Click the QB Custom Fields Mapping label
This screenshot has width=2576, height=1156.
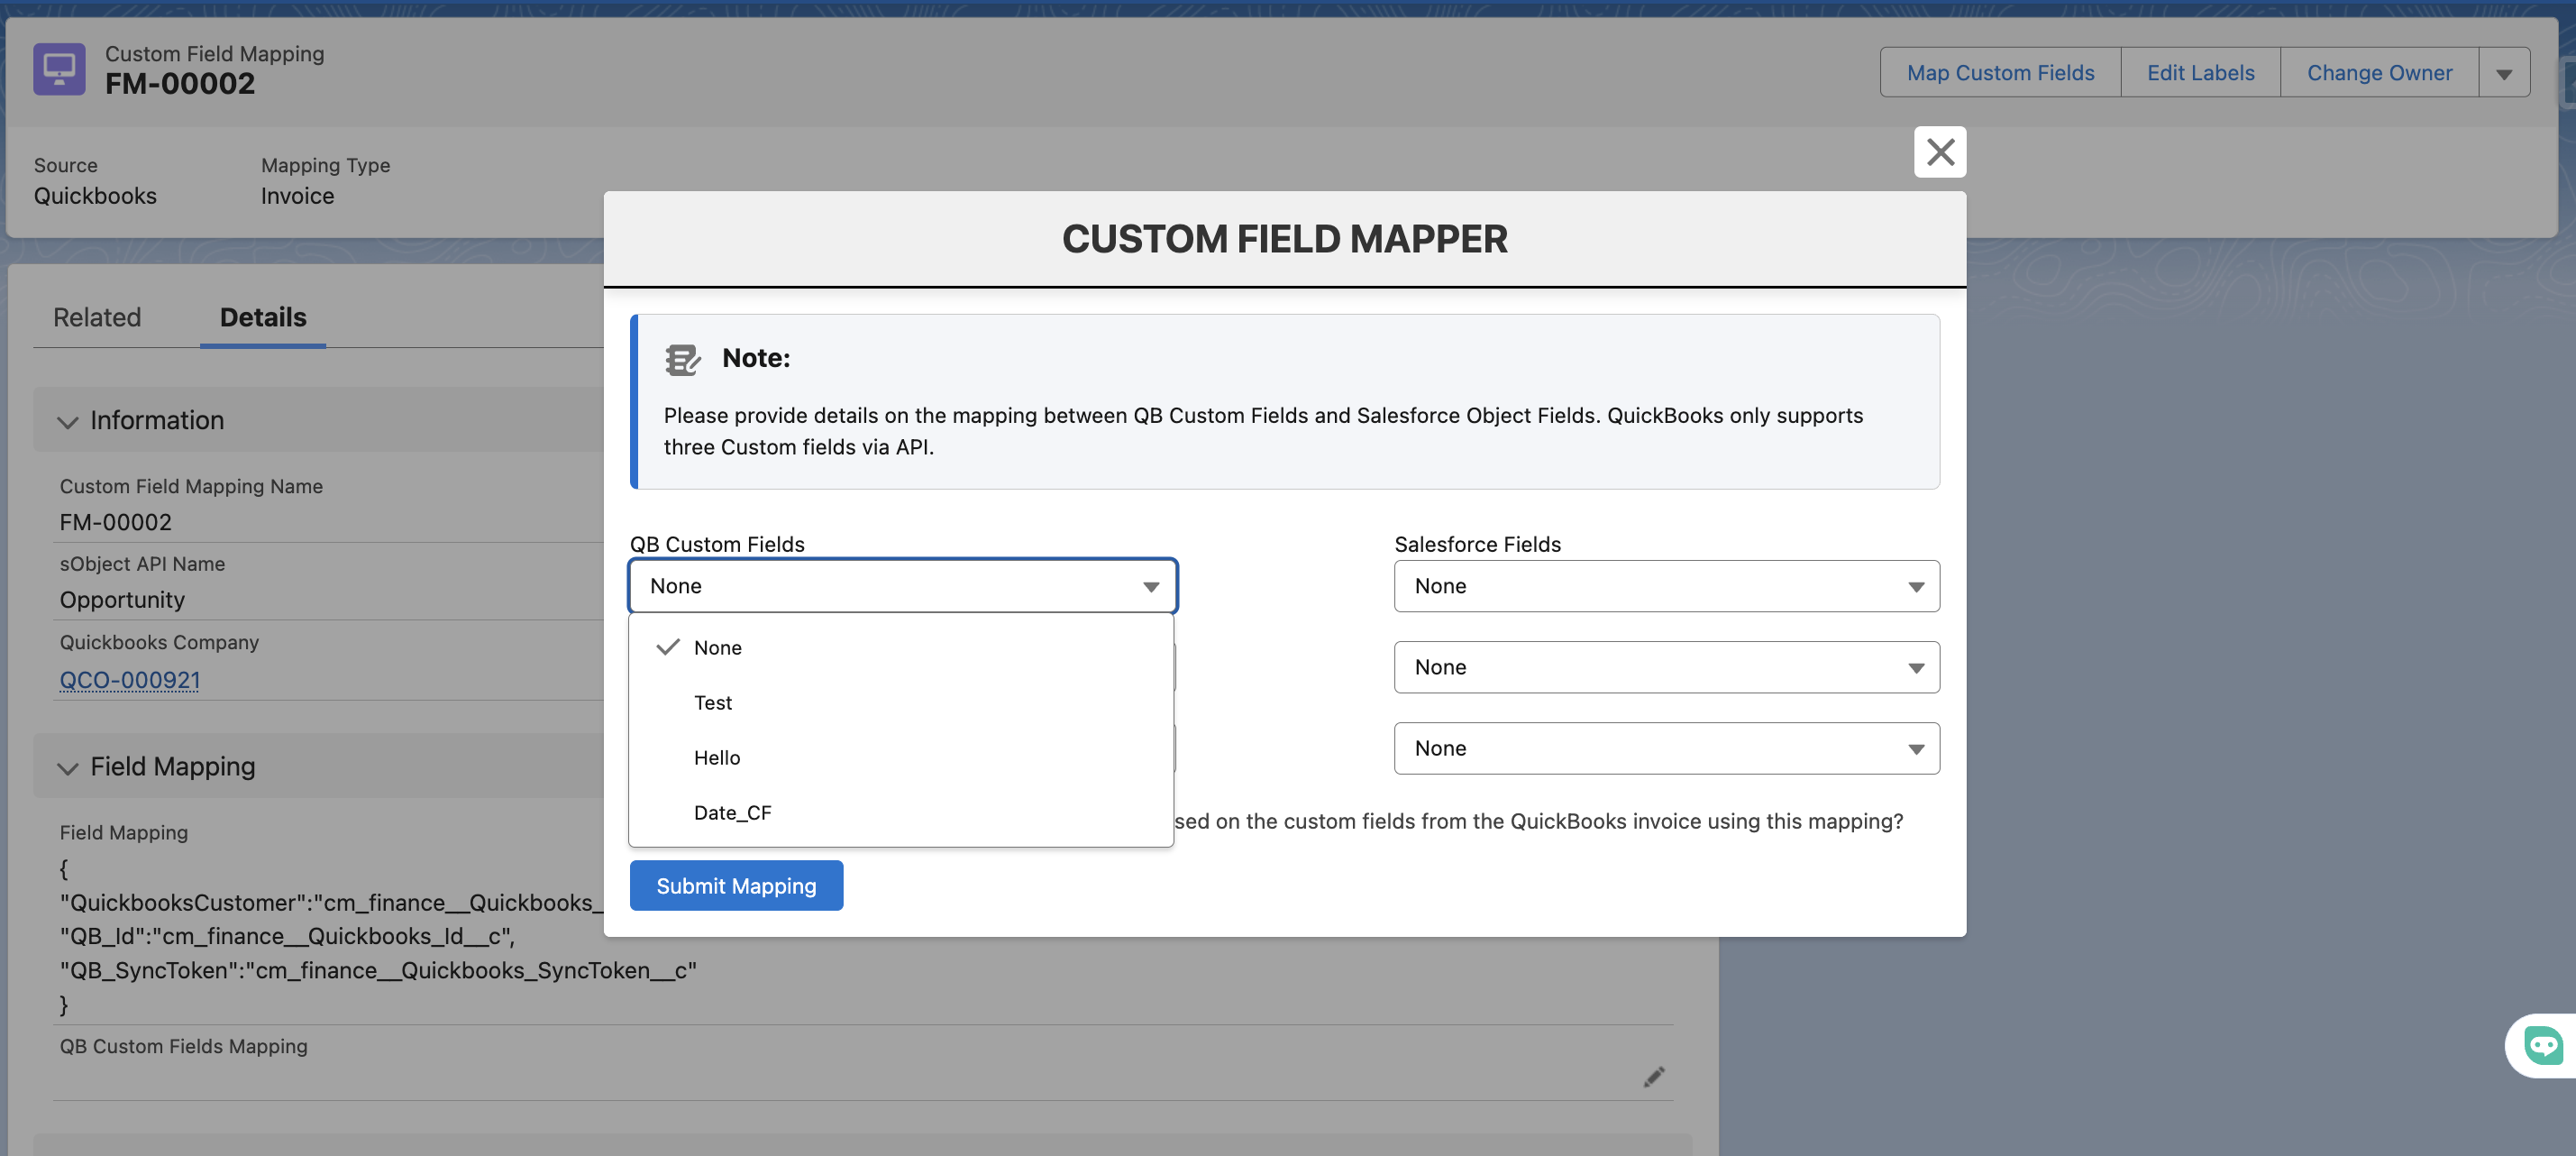(x=183, y=1046)
